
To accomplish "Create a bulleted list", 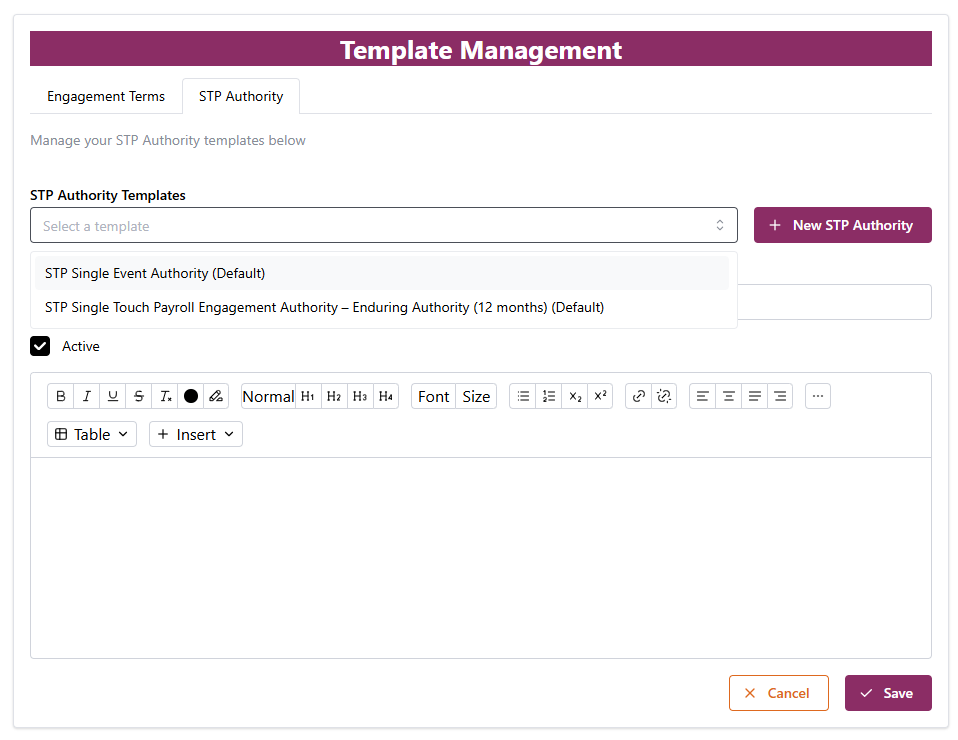I will (x=523, y=396).
